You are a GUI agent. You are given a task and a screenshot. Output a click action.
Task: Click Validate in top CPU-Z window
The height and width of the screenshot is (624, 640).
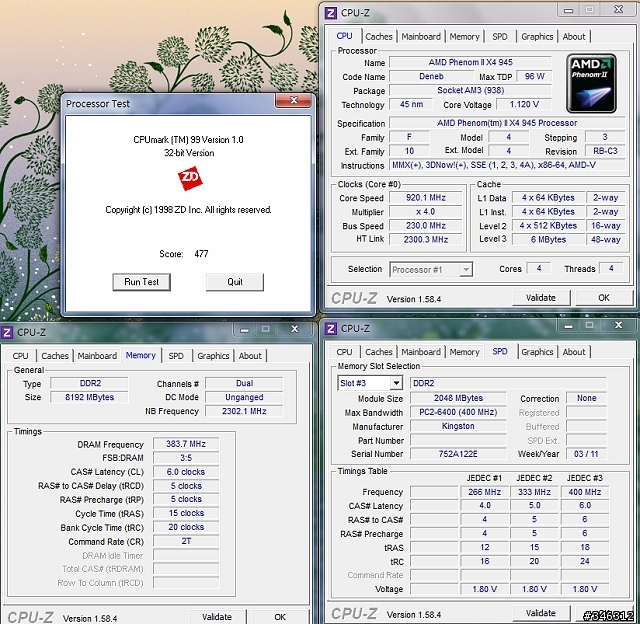coord(541,298)
